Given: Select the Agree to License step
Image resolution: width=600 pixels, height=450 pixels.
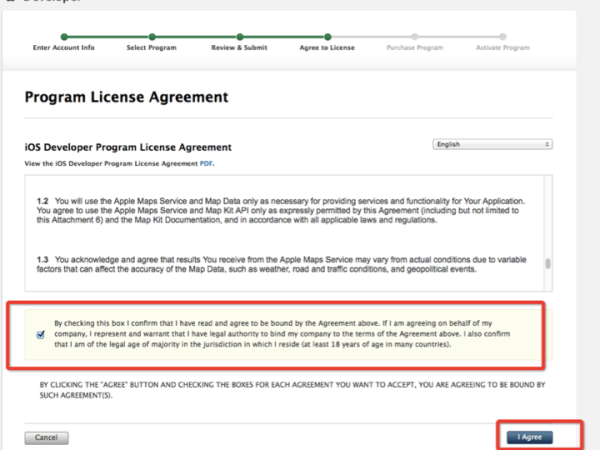Looking at the screenshot, I should click(327, 47).
